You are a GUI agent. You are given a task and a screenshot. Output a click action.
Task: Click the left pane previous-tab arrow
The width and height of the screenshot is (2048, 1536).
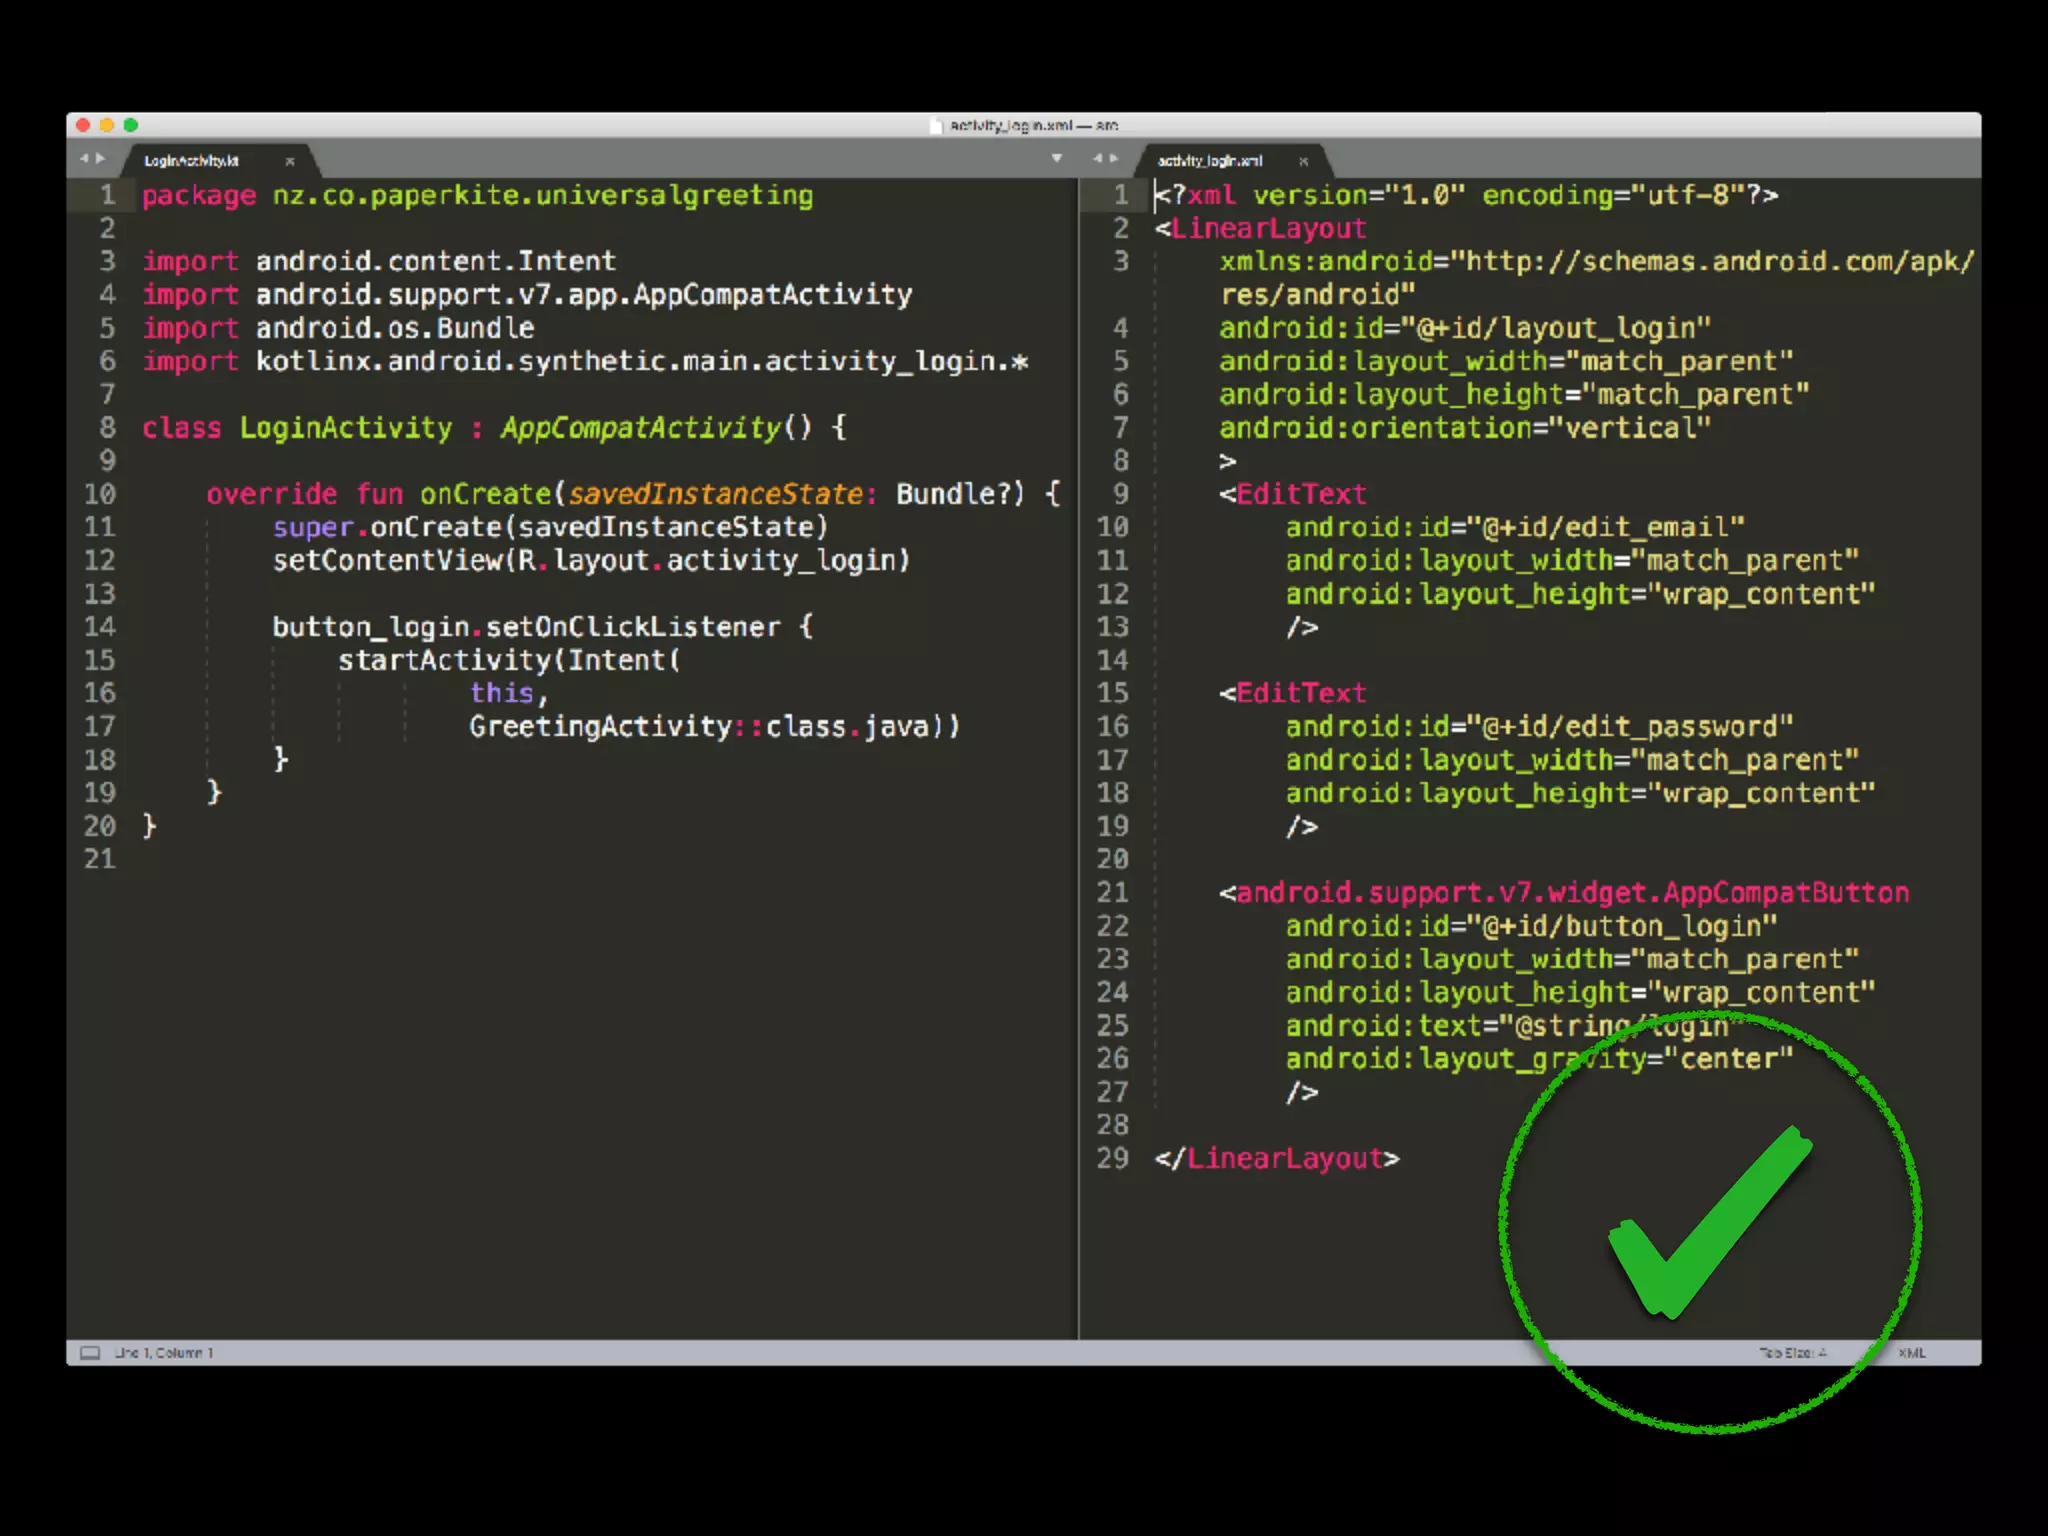pos(85,158)
